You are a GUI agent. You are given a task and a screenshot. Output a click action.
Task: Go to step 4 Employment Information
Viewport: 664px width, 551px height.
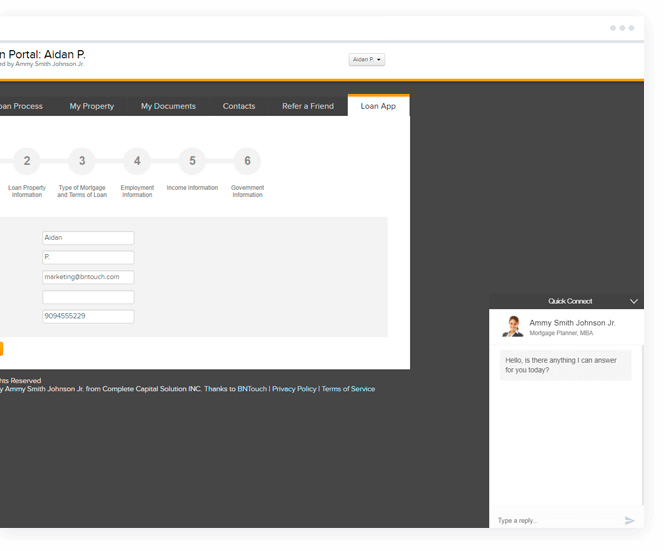point(137,161)
